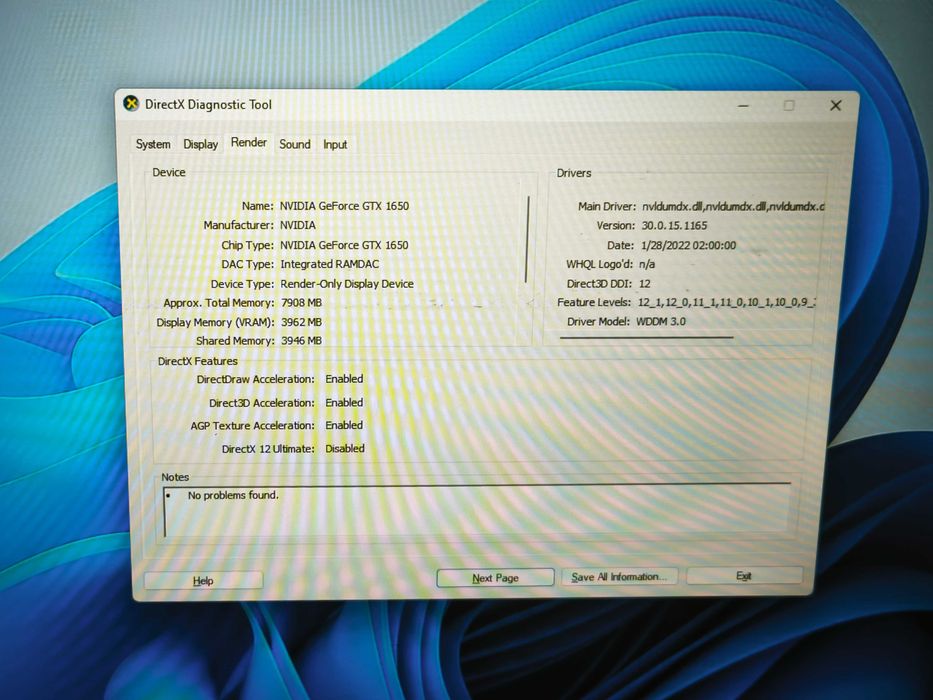Click AGP Texture Acceleration Enabled status

(344, 425)
